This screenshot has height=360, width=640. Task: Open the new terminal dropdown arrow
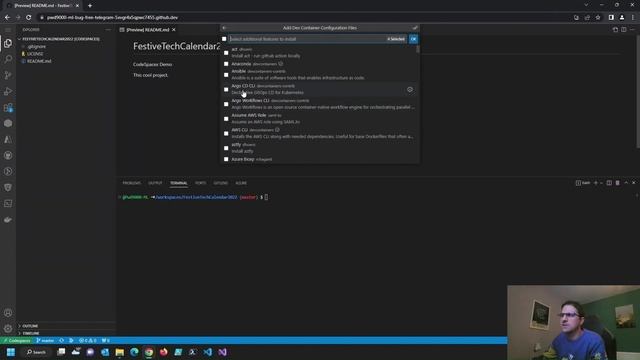pos(601,183)
